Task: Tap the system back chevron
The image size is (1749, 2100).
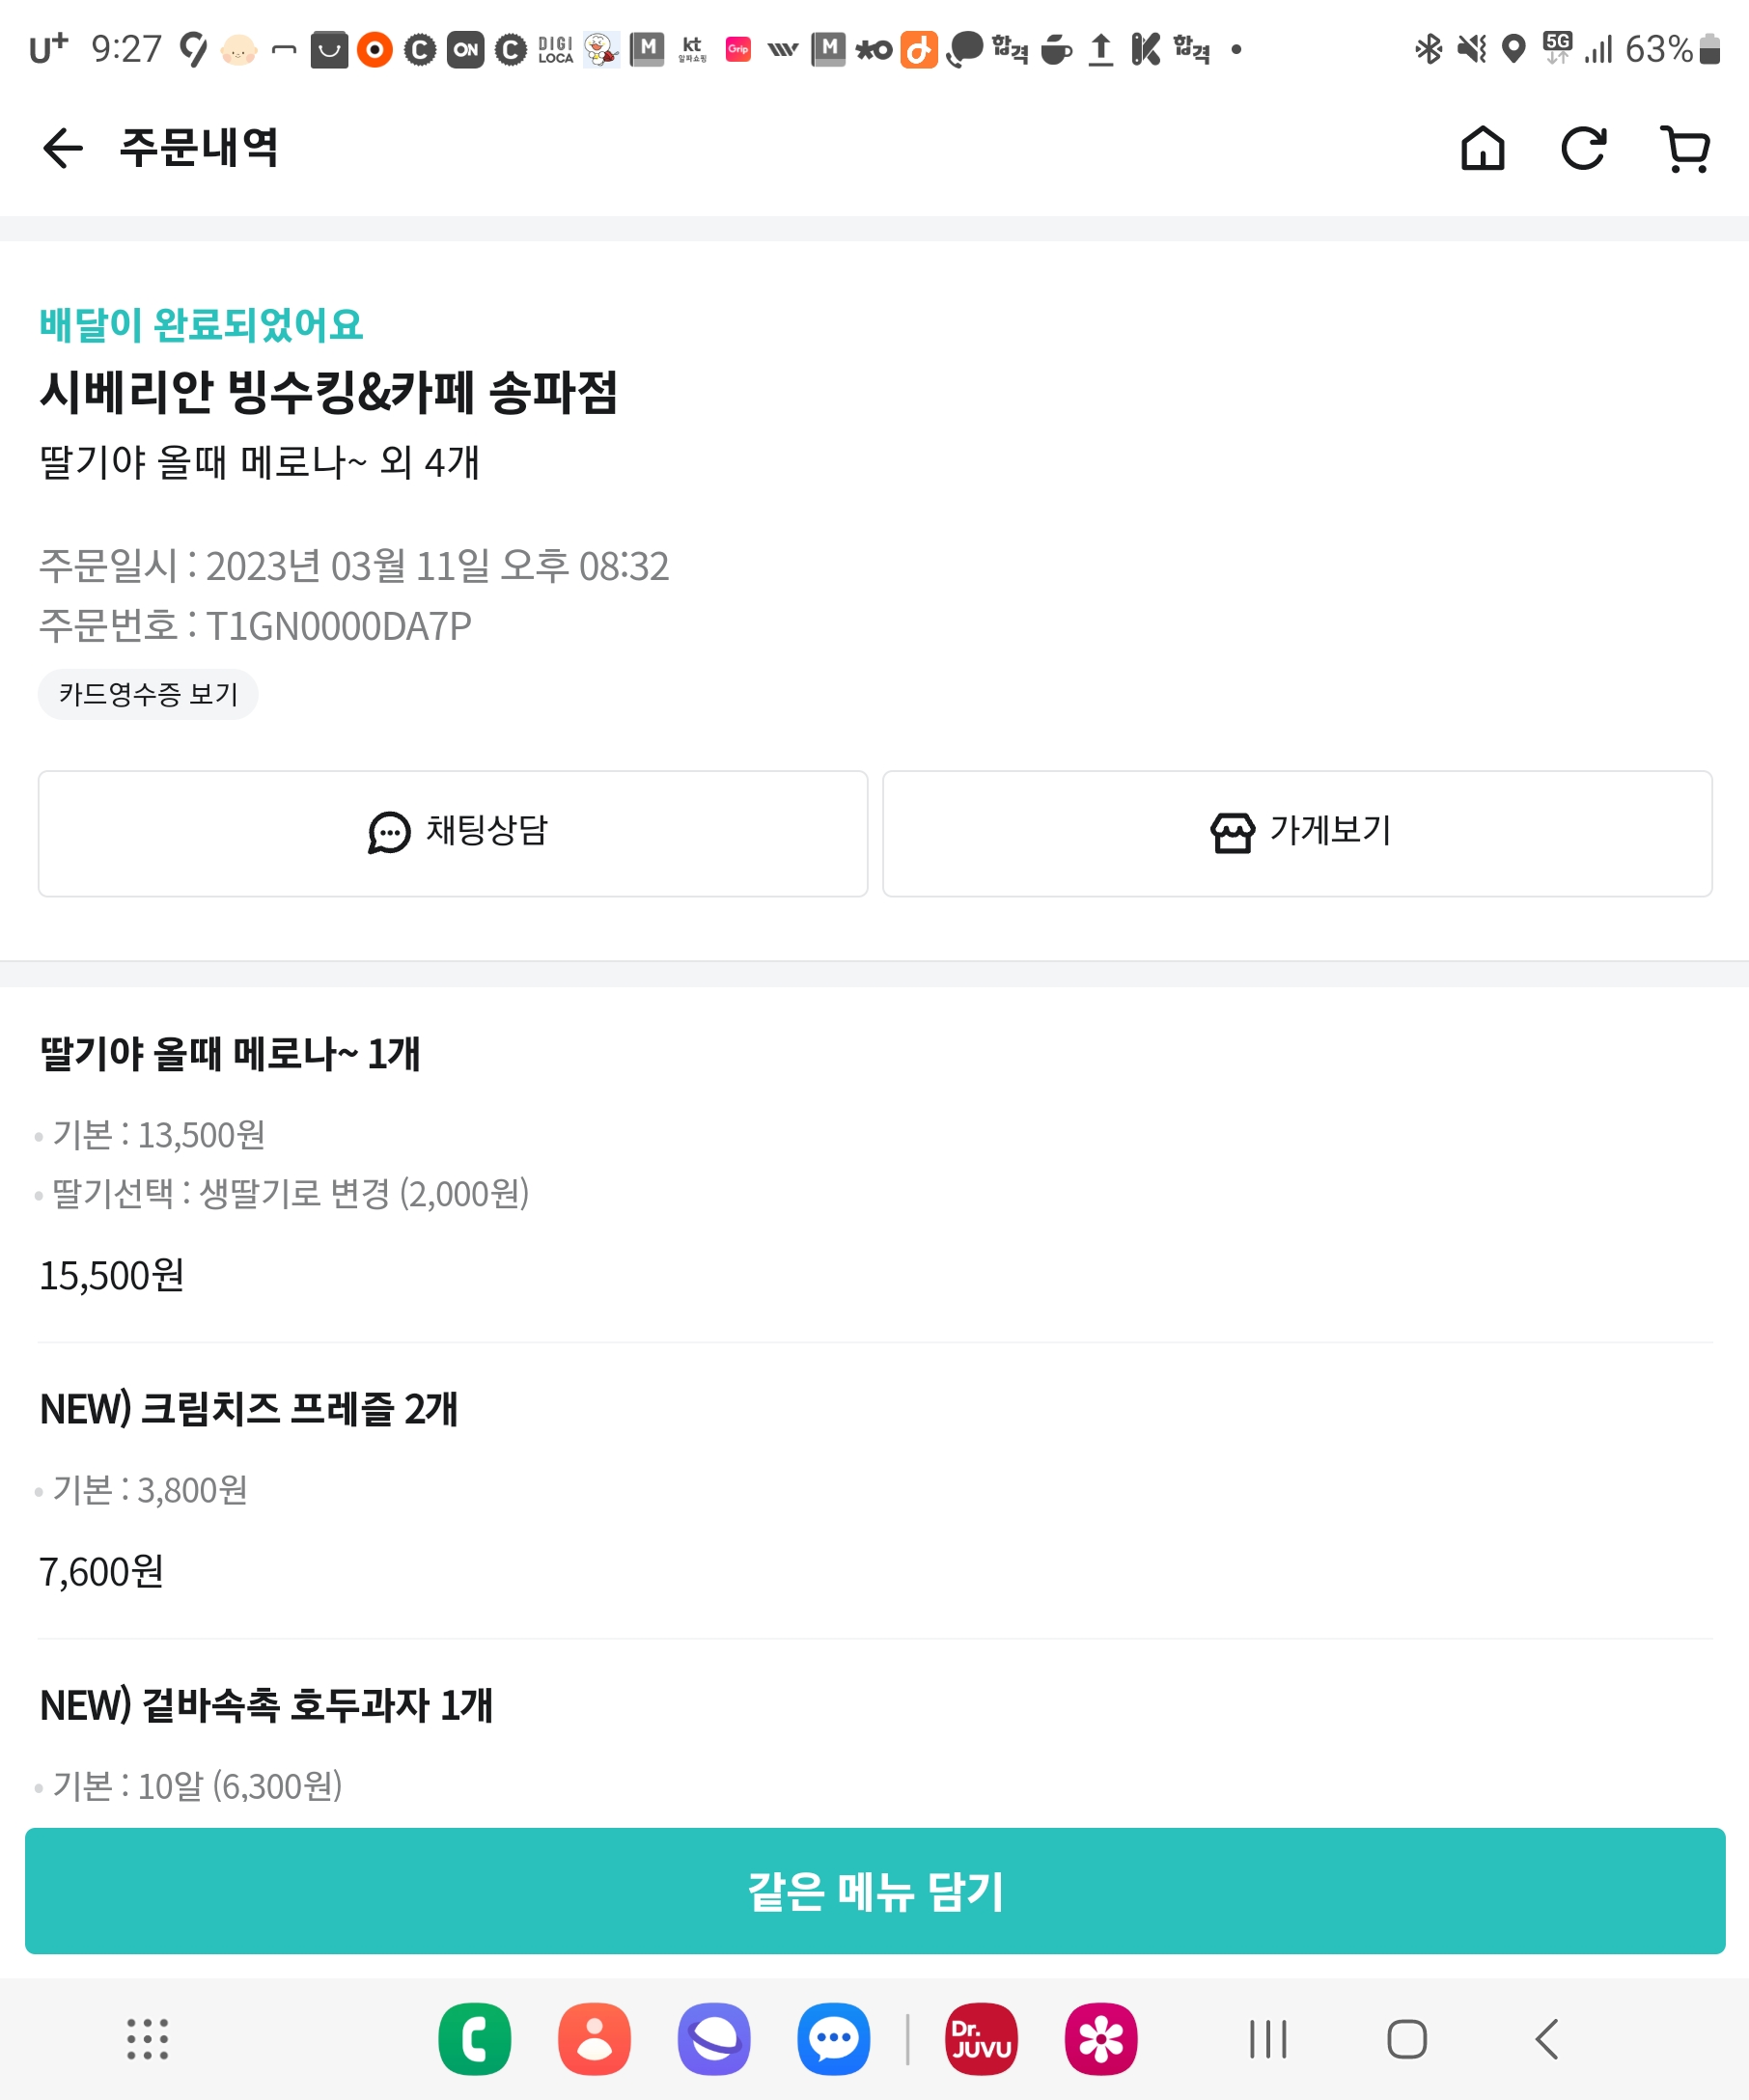Action: point(1546,2039)
